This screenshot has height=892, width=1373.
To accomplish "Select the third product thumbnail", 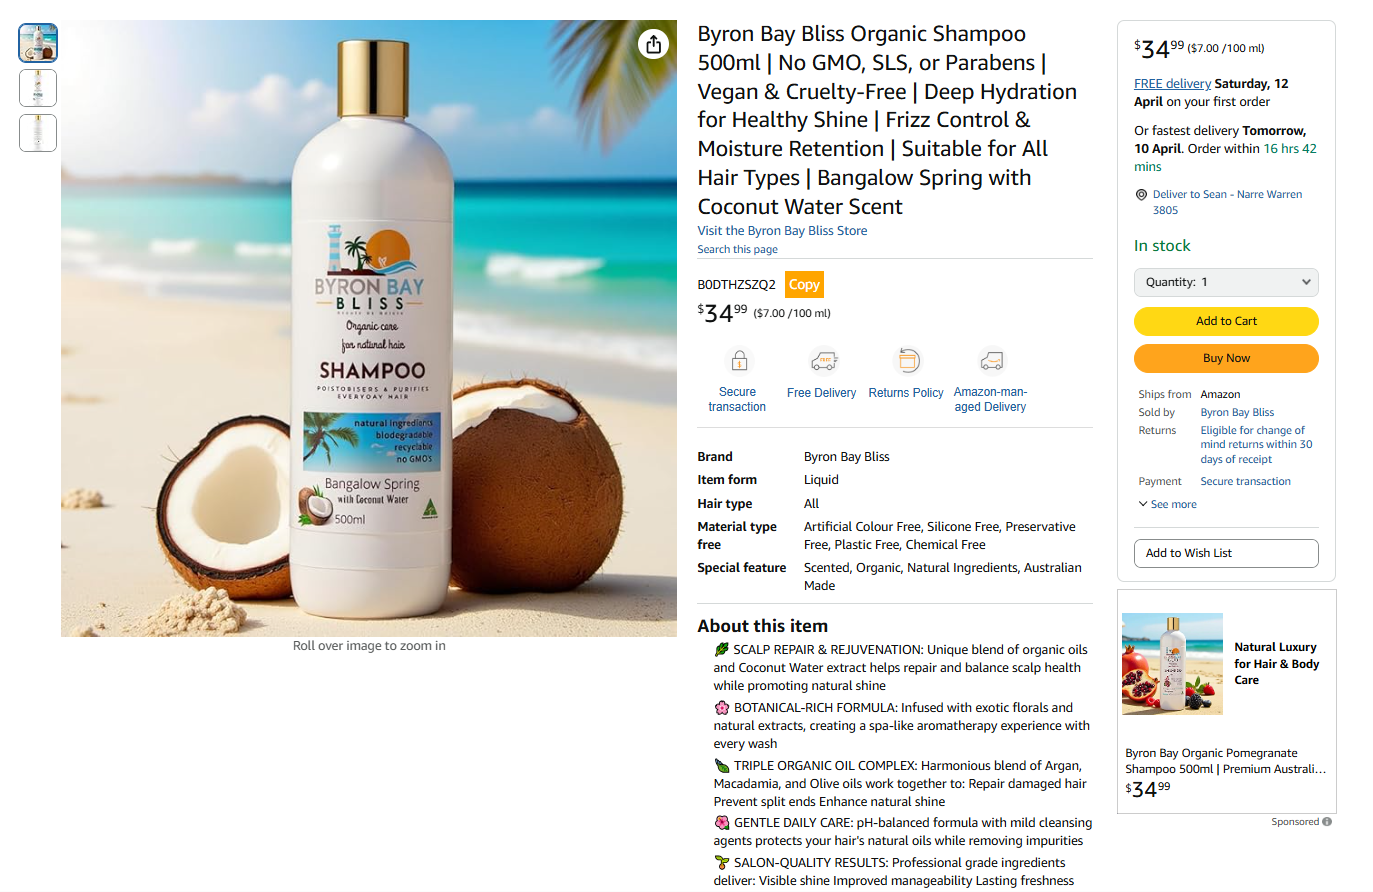I will pos(38,133).
